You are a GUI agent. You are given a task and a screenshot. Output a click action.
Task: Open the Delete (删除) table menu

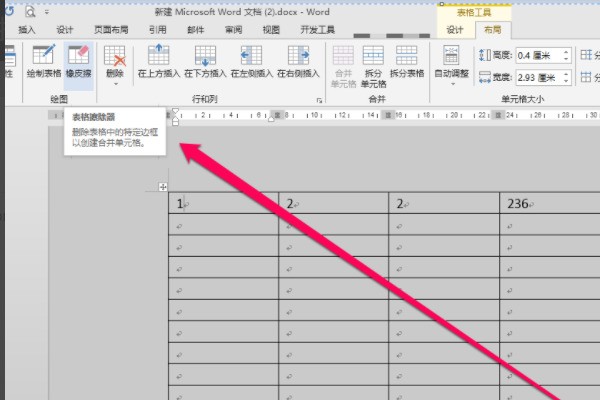click(x=114, y=65)
